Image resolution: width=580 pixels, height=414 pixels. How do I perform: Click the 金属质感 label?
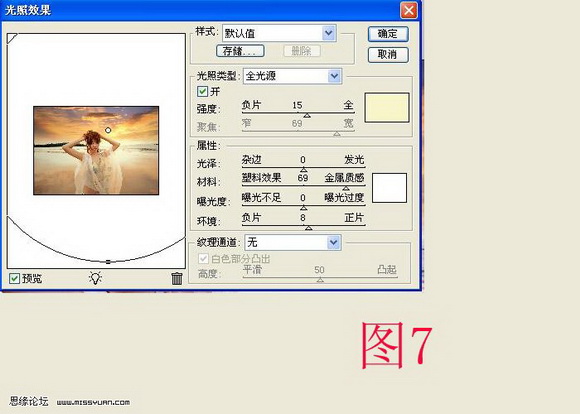(344, 178)
